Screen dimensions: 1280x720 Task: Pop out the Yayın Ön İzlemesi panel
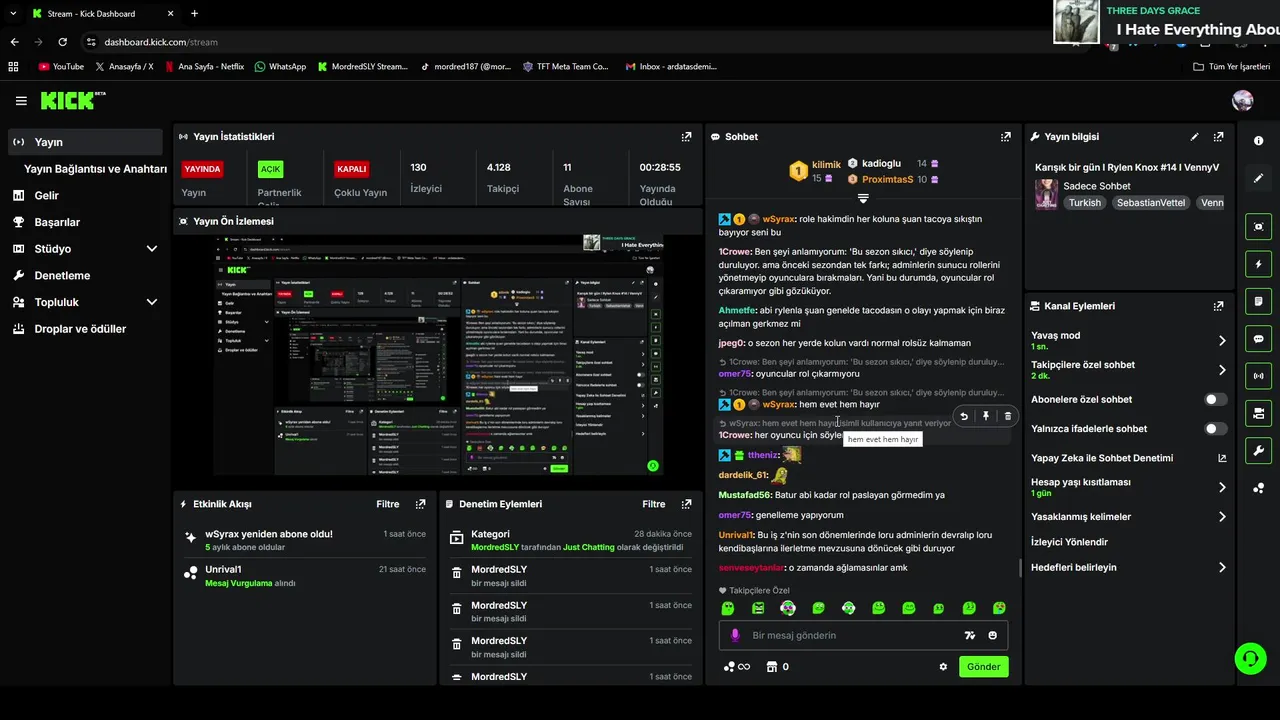tap(686, 221)
